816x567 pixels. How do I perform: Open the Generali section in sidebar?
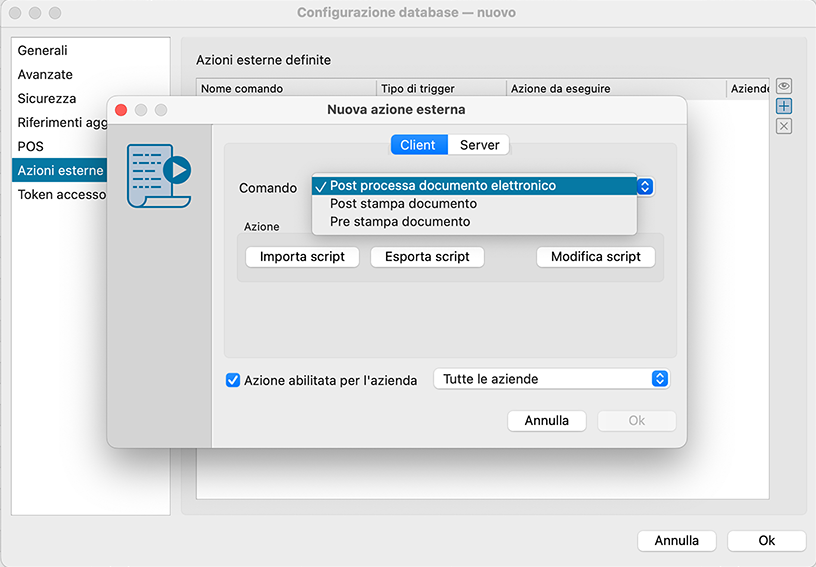pyautogui.click(x=43, y=50)
